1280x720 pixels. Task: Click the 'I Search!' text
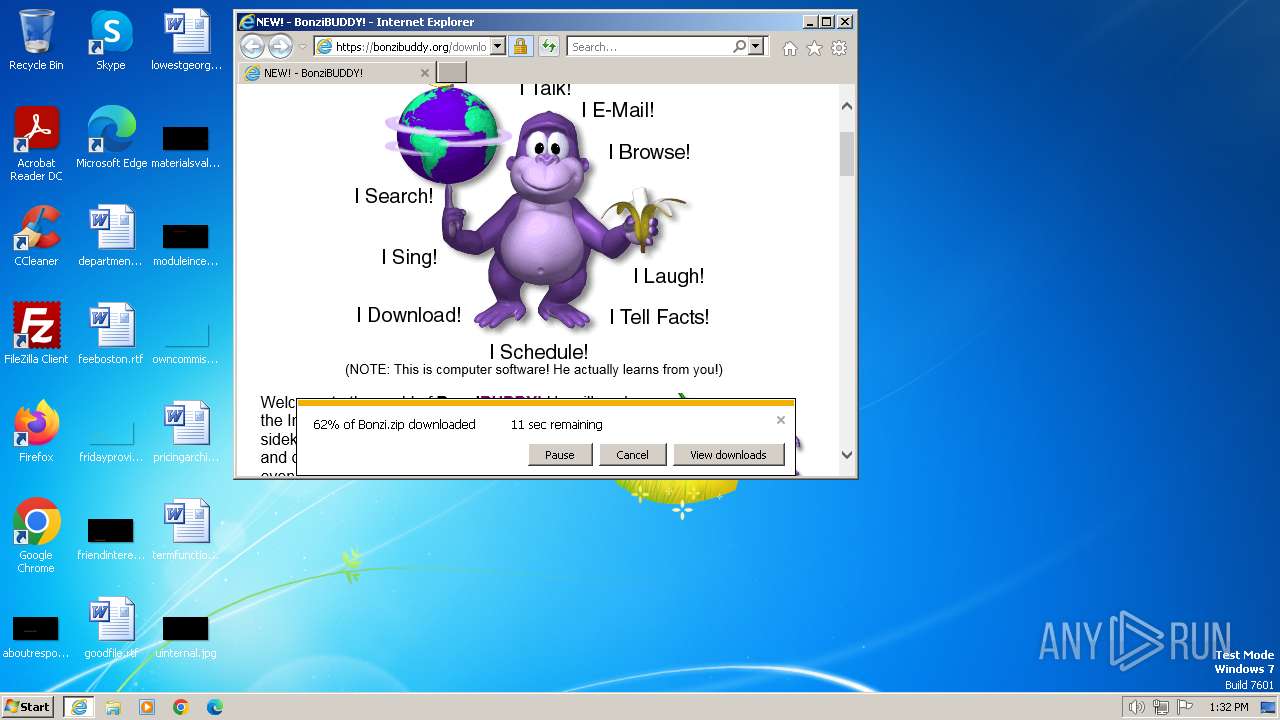[394, 196]
